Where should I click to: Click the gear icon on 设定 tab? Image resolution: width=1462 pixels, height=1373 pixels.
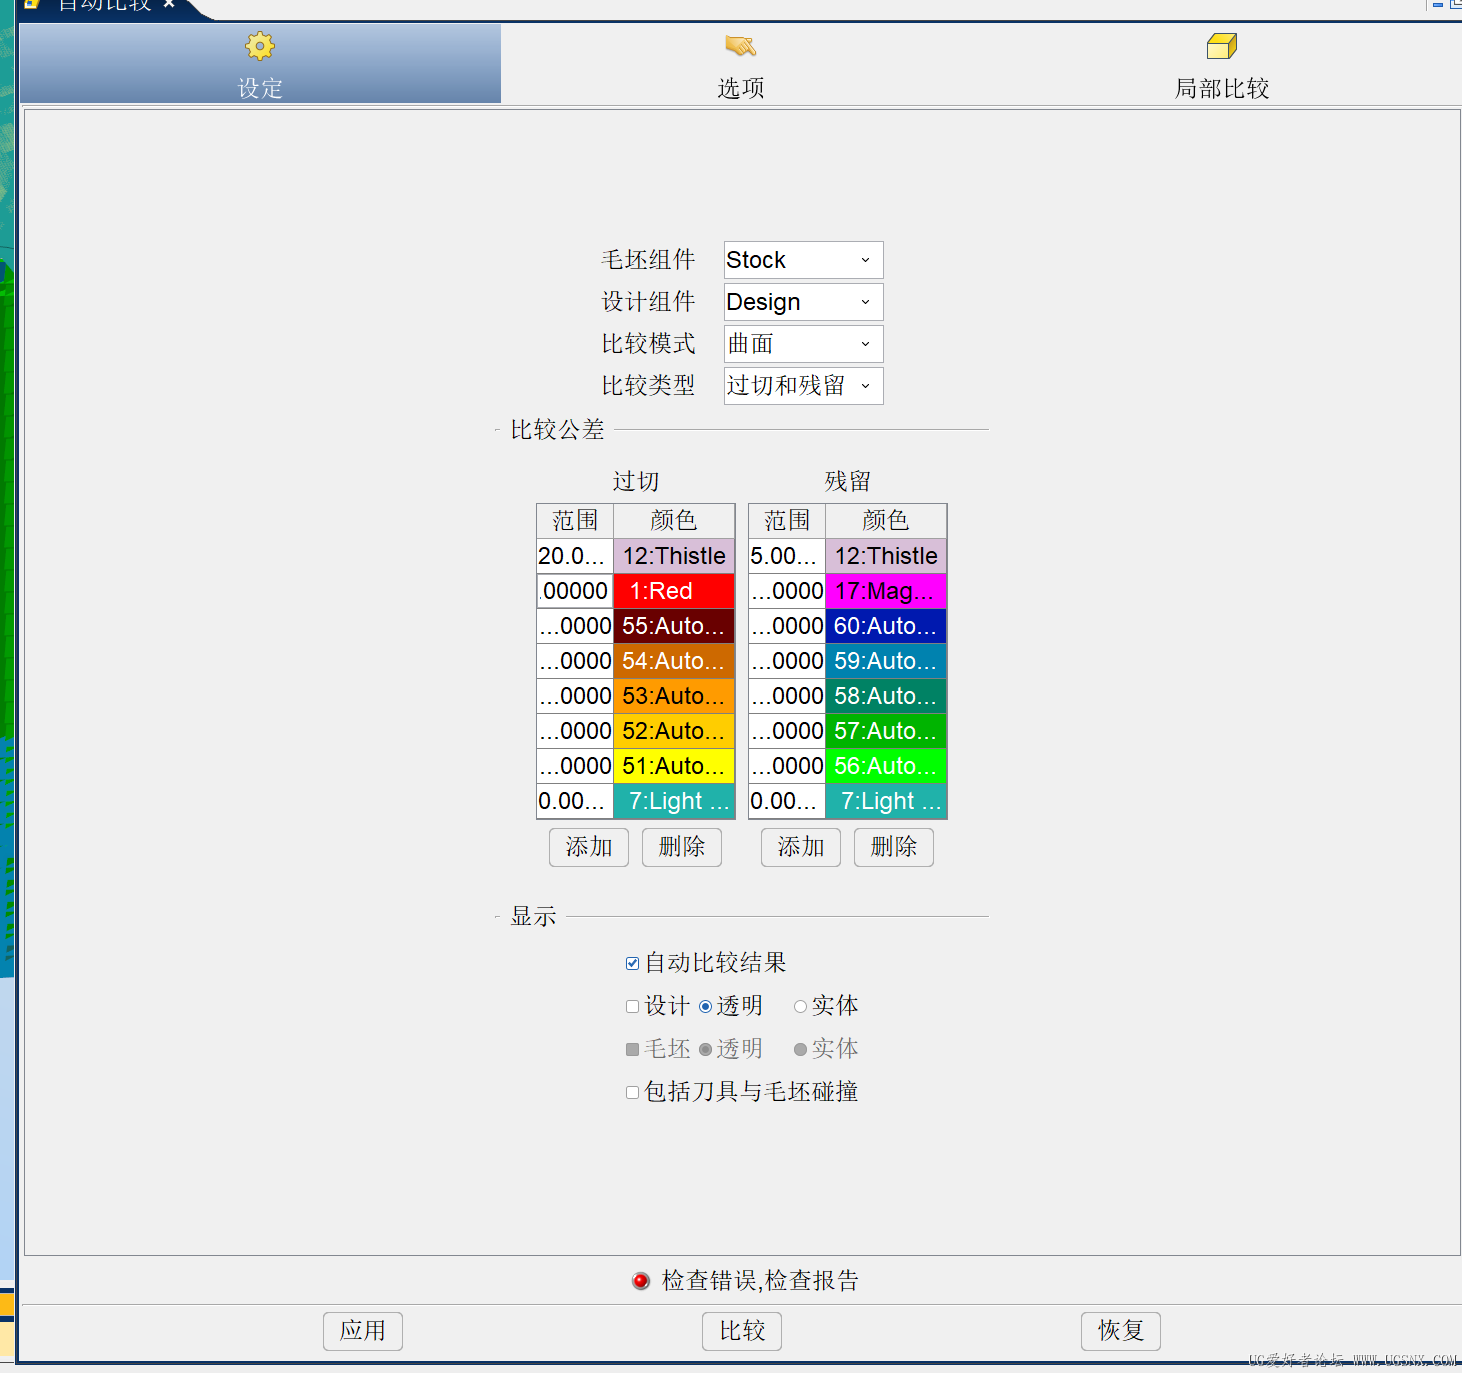(260, 46)
